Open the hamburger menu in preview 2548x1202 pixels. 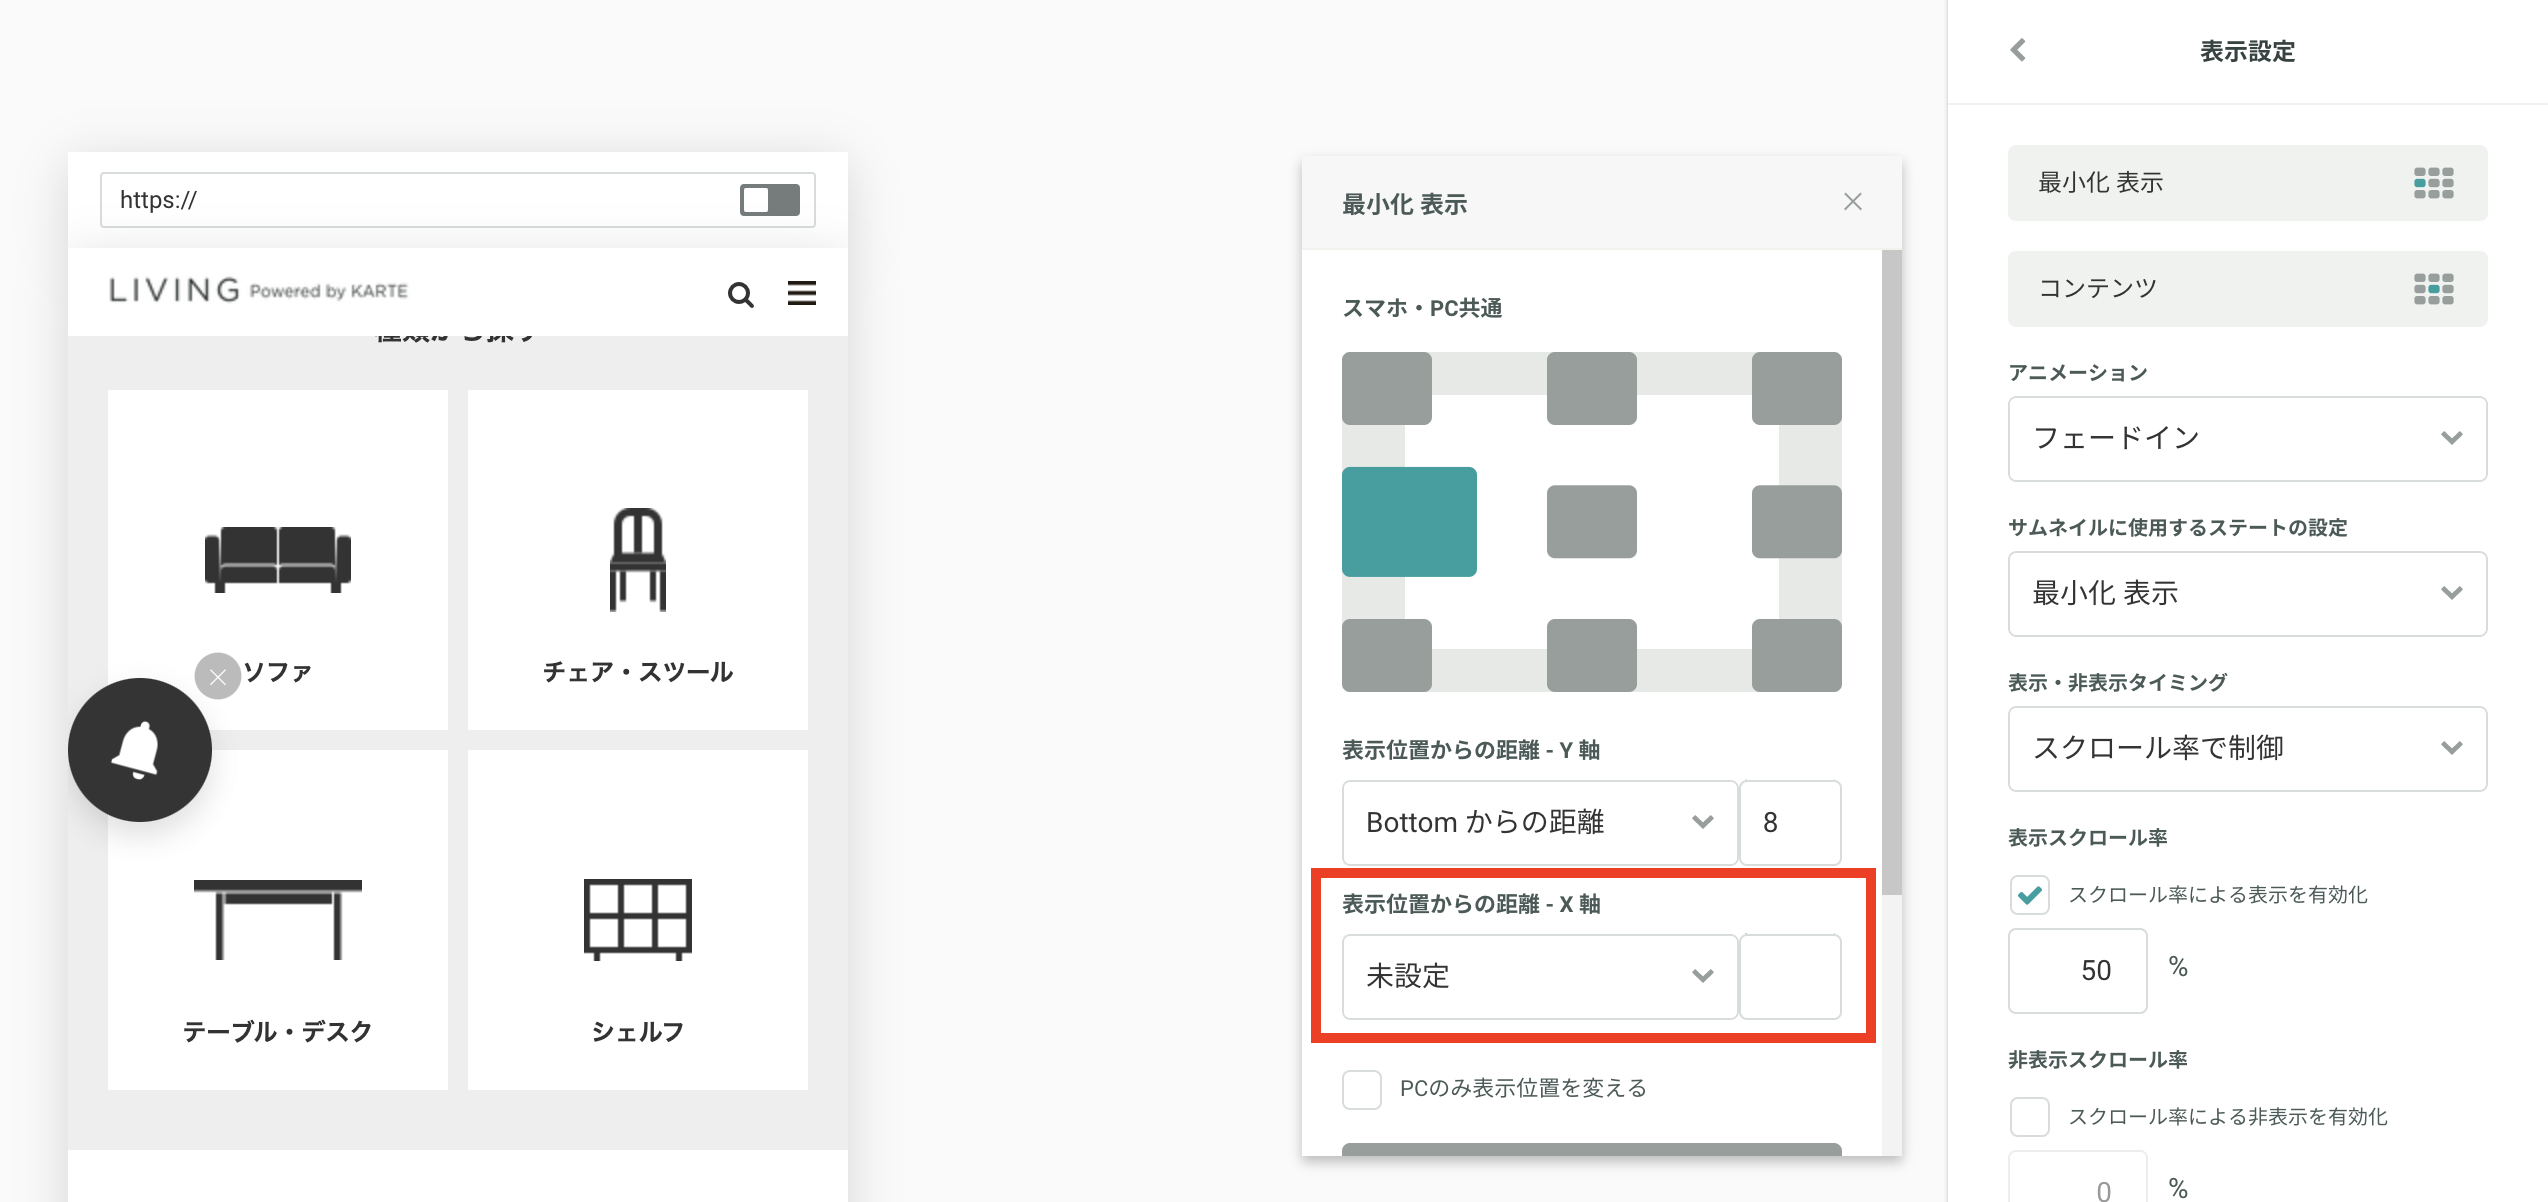[x=801, y=293]
